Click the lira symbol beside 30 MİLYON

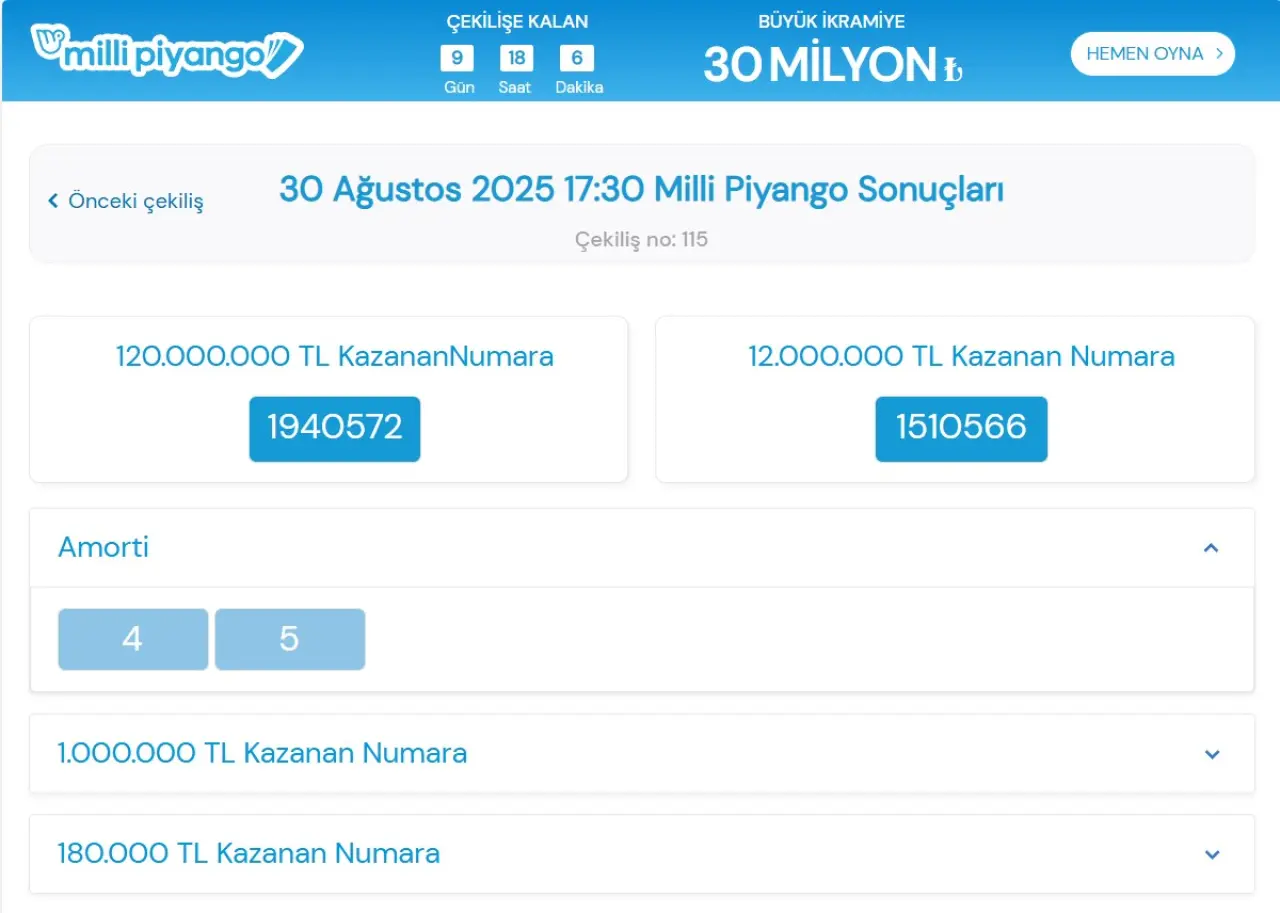tap(952, 69)
